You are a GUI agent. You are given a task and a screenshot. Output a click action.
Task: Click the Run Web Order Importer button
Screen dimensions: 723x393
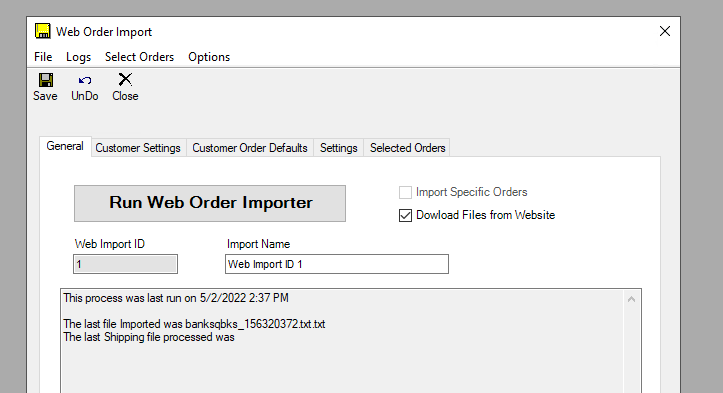pos(210,203)
